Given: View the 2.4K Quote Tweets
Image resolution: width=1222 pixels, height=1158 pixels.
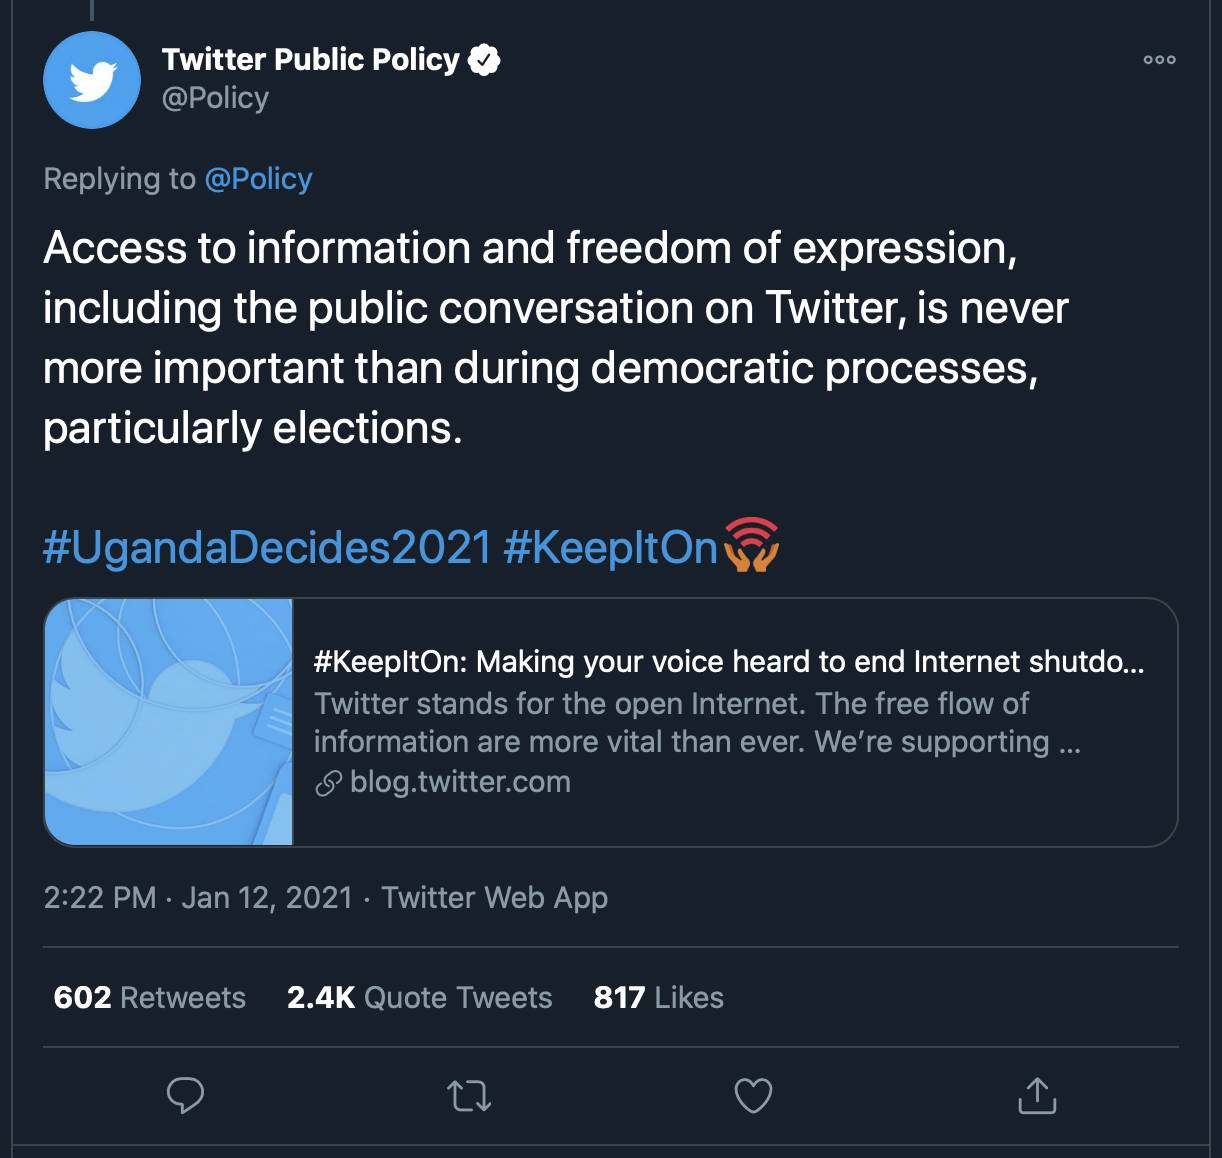Looking at the screenshot, I should tap(419, 997).
